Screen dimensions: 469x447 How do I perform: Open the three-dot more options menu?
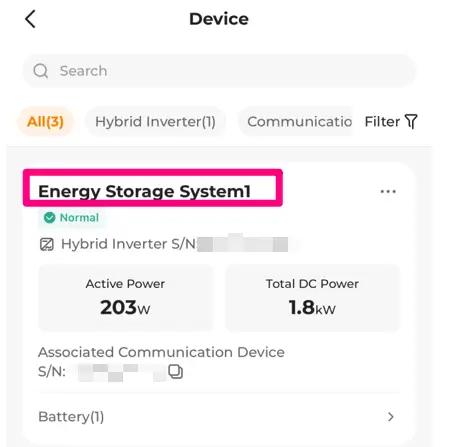point(388,192)
